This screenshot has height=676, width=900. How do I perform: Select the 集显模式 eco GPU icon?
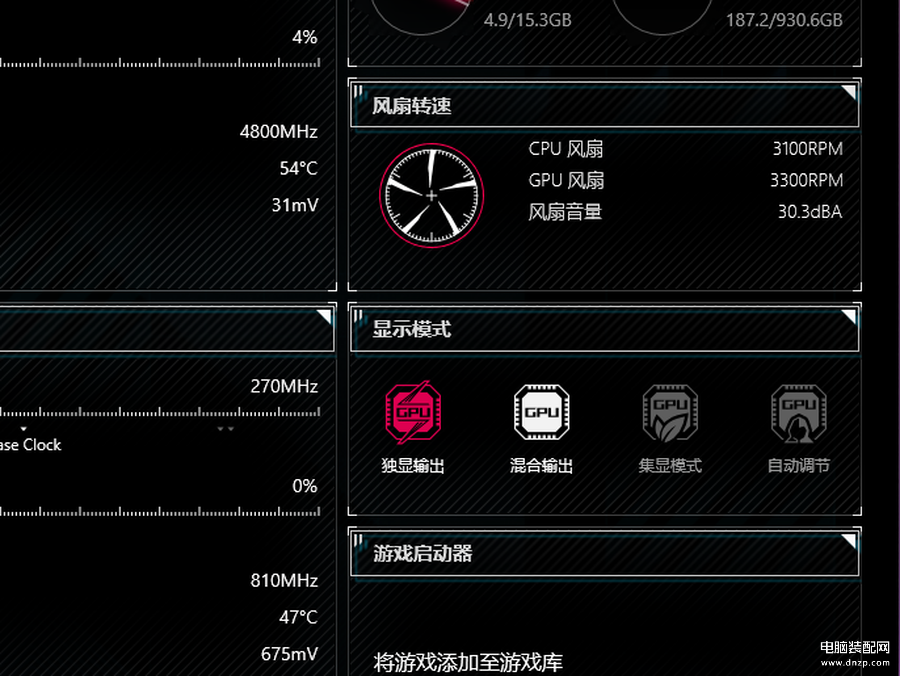pyautogui.click(x=670, y=413)
